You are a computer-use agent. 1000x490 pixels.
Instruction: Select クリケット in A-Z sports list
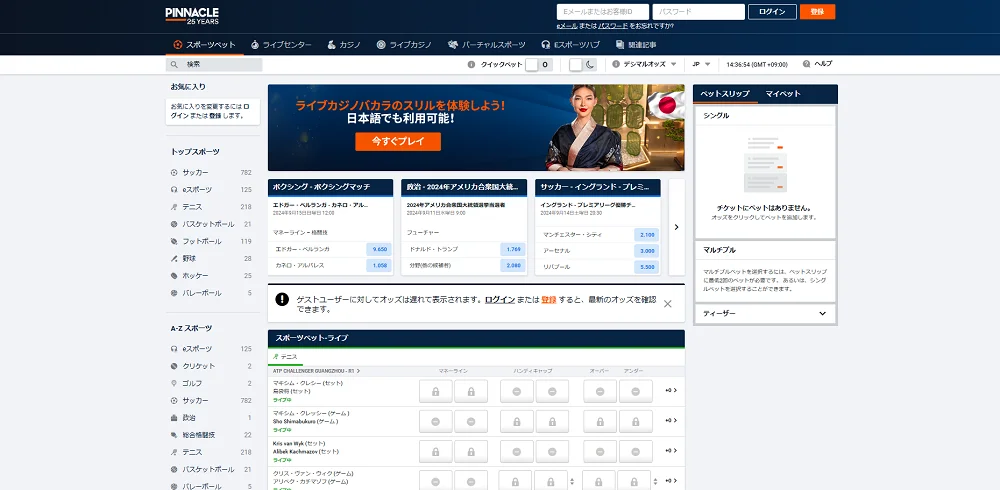click(x=211, y=366)
